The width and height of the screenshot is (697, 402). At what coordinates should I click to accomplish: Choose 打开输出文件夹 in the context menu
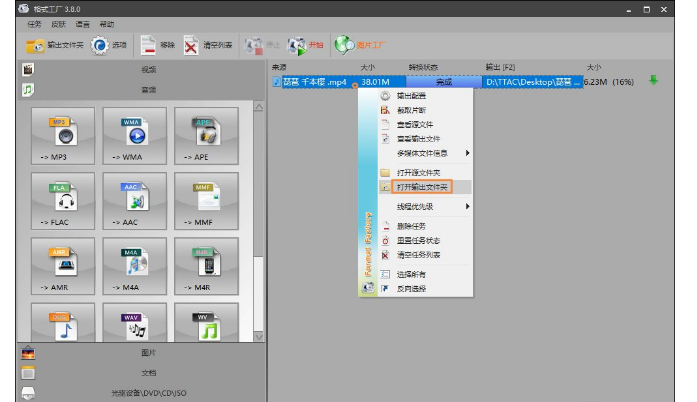coord(425,187)
